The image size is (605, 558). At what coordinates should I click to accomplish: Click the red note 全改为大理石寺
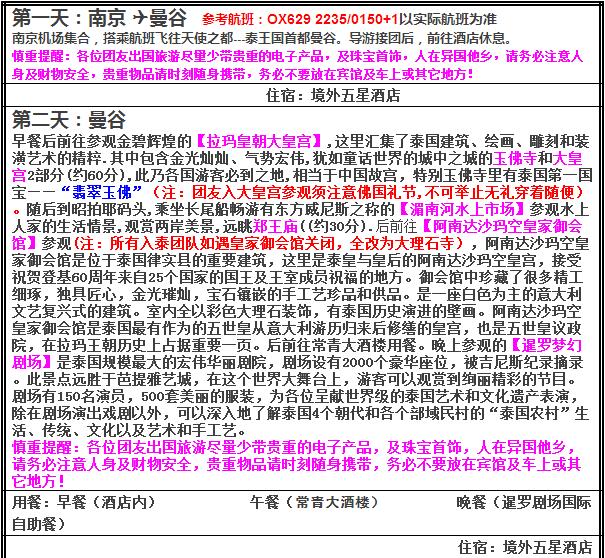pyautogui.click(x=402, y=243)
